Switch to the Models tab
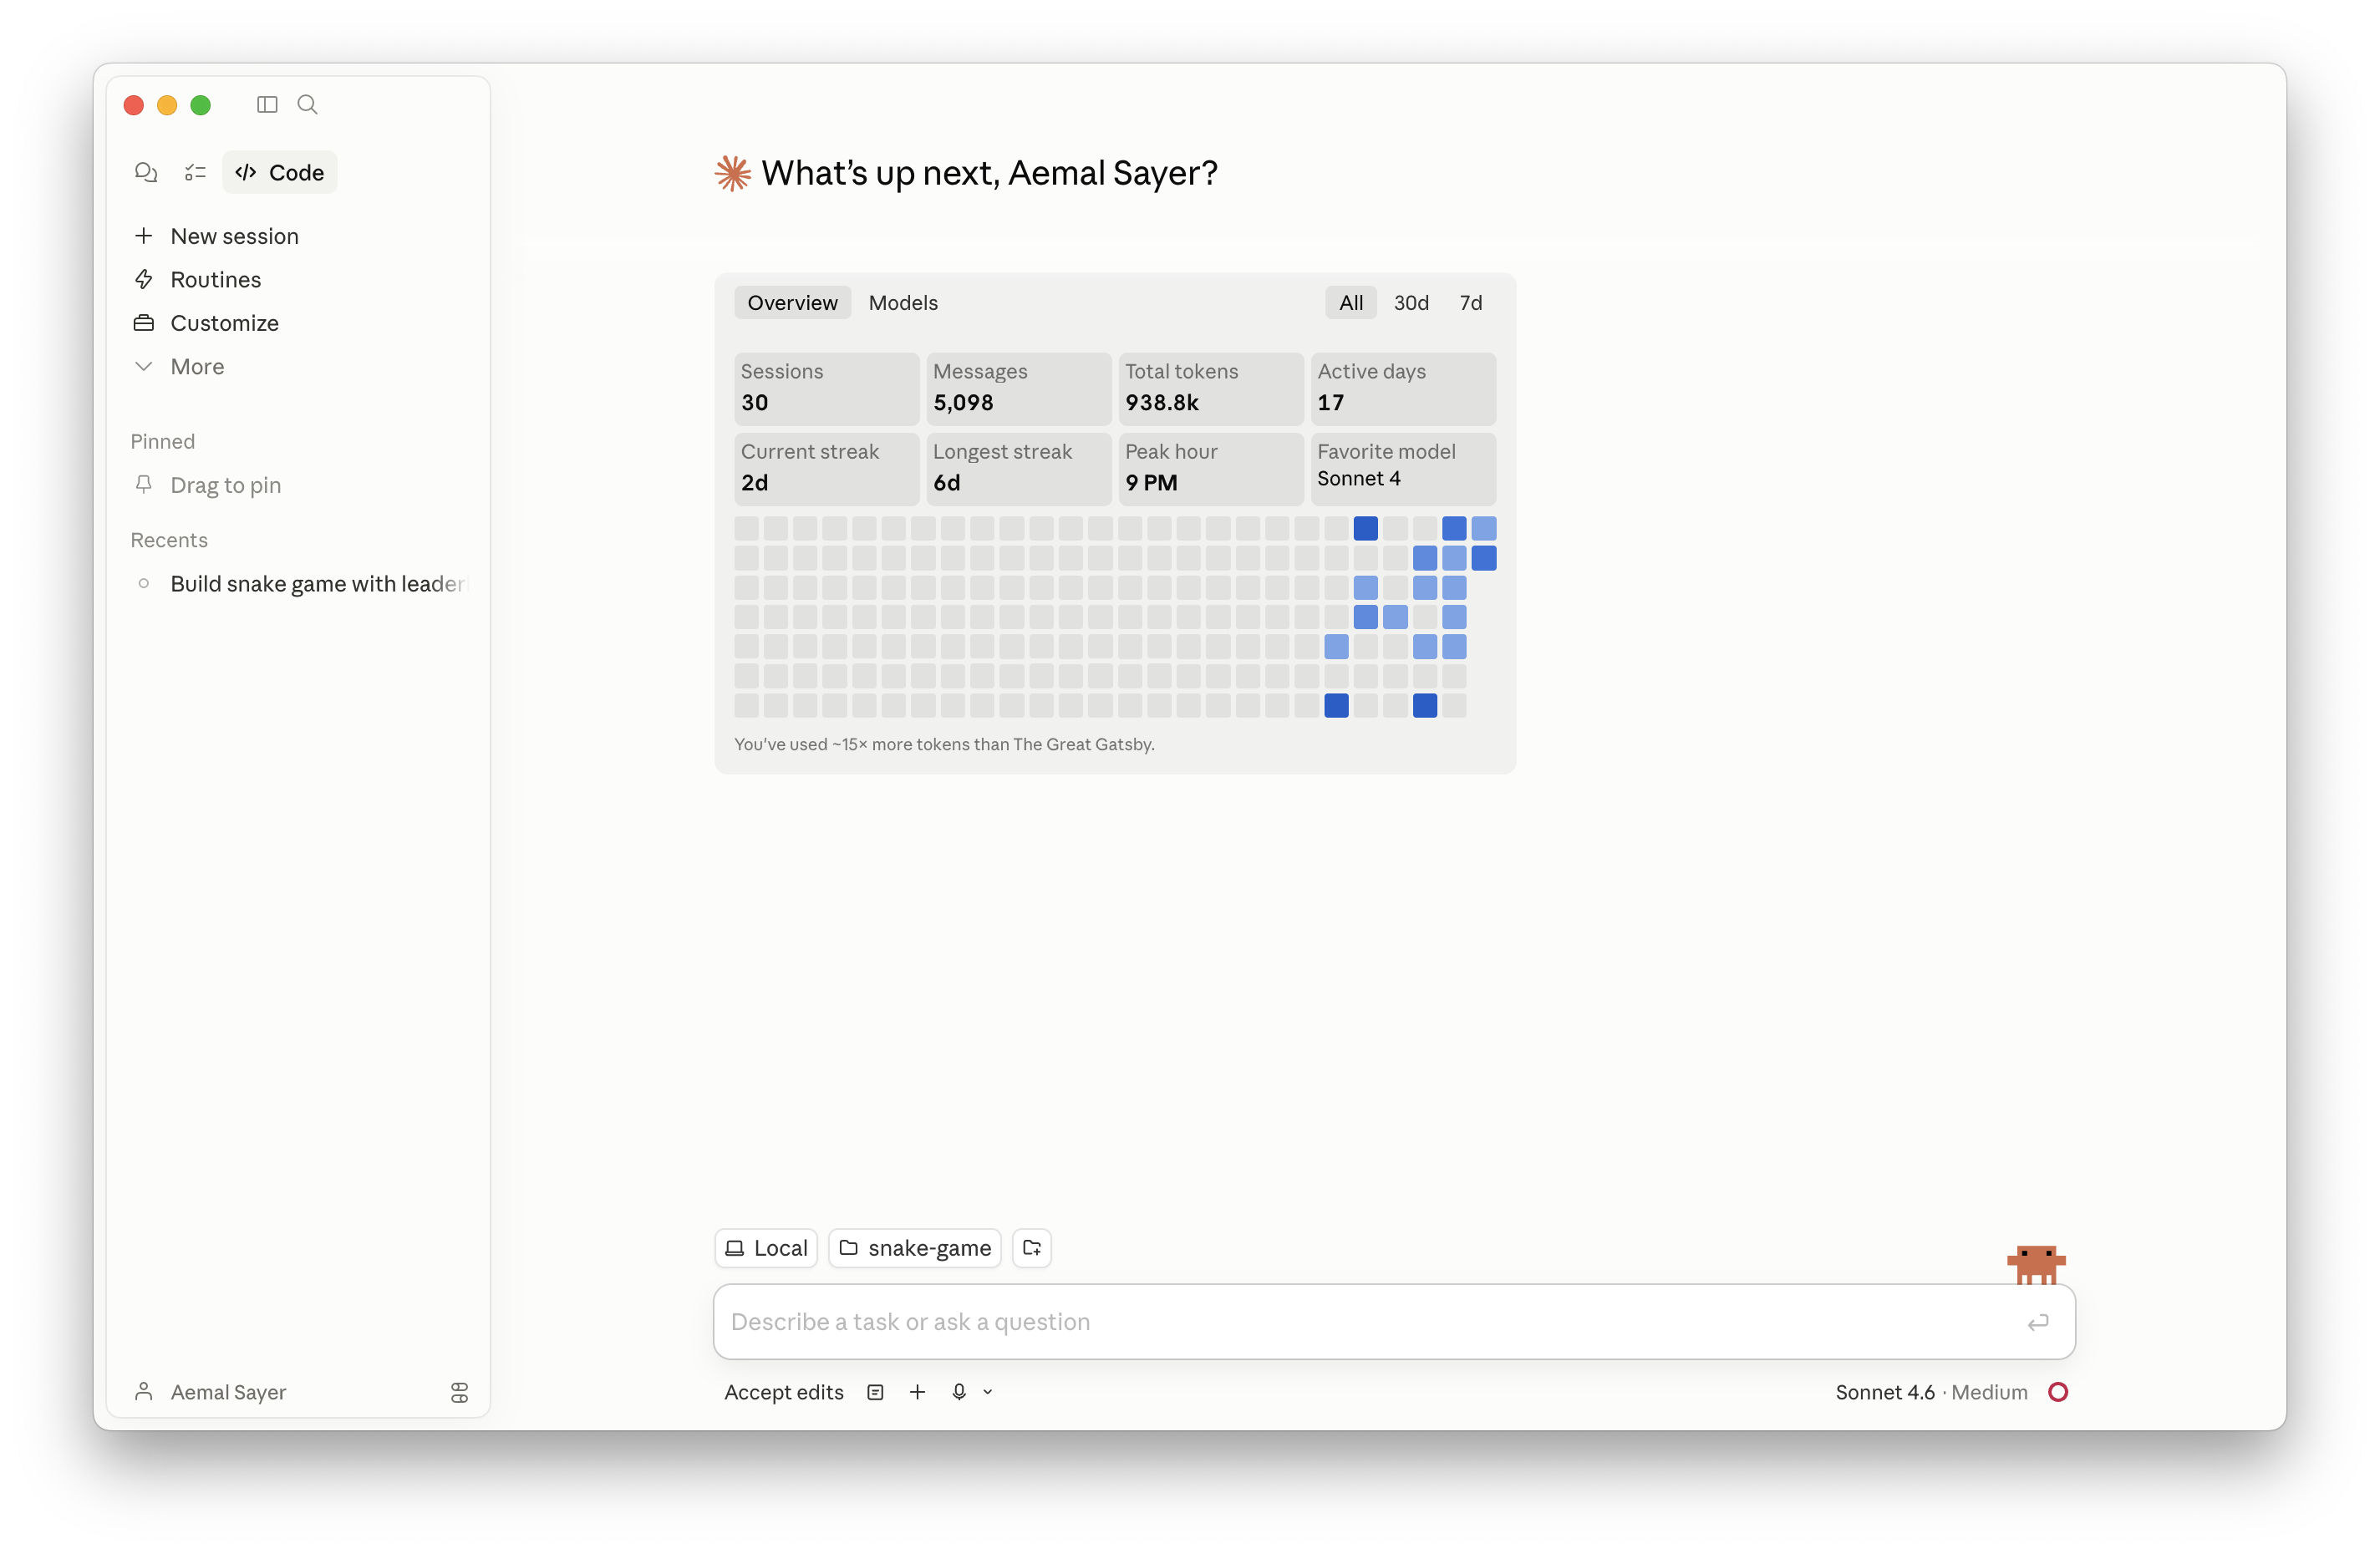 902,302
